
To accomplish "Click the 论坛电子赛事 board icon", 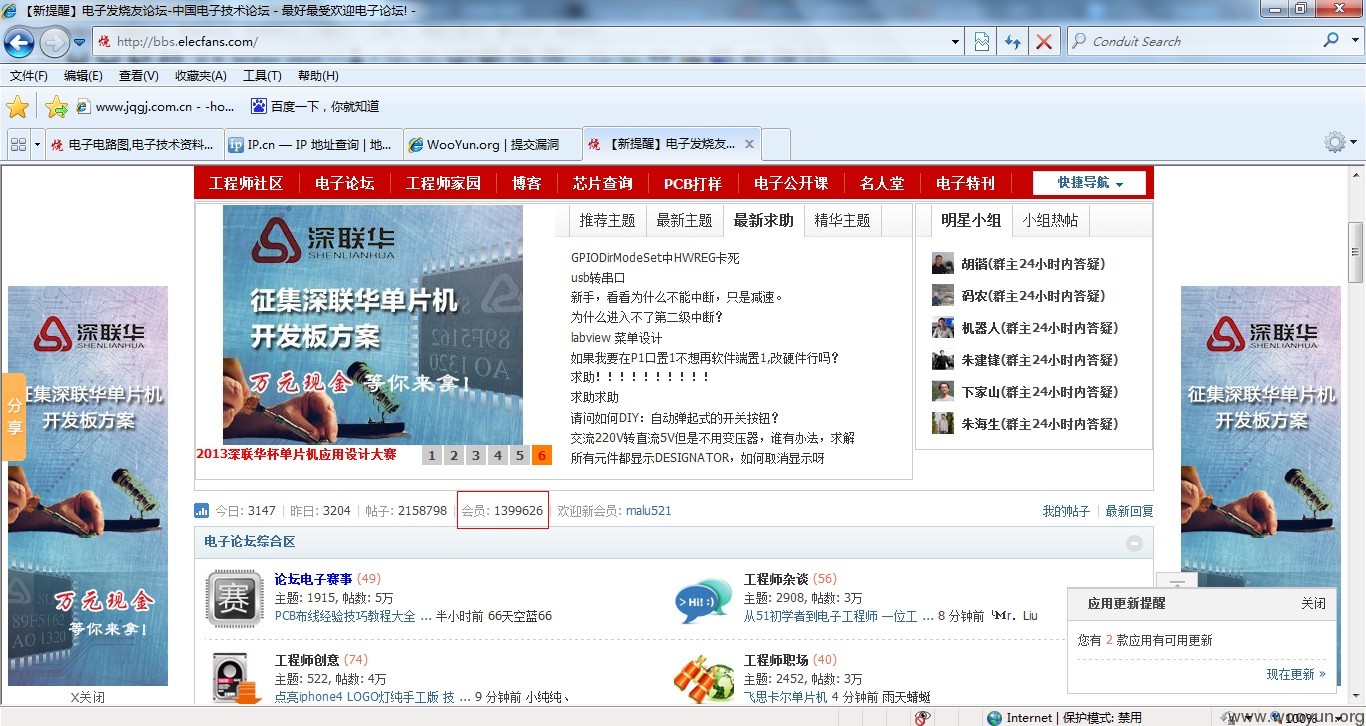I will tap(234, 598).
